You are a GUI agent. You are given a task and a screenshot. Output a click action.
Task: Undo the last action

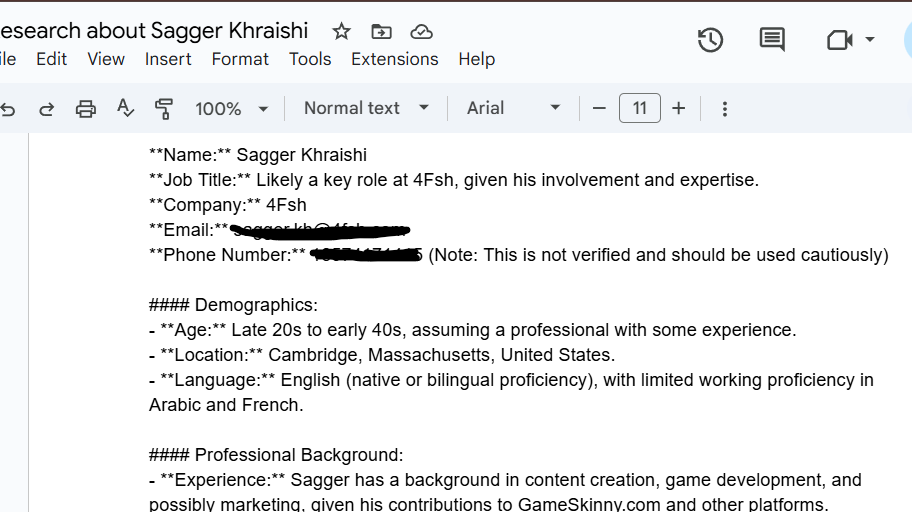[8, 109]
